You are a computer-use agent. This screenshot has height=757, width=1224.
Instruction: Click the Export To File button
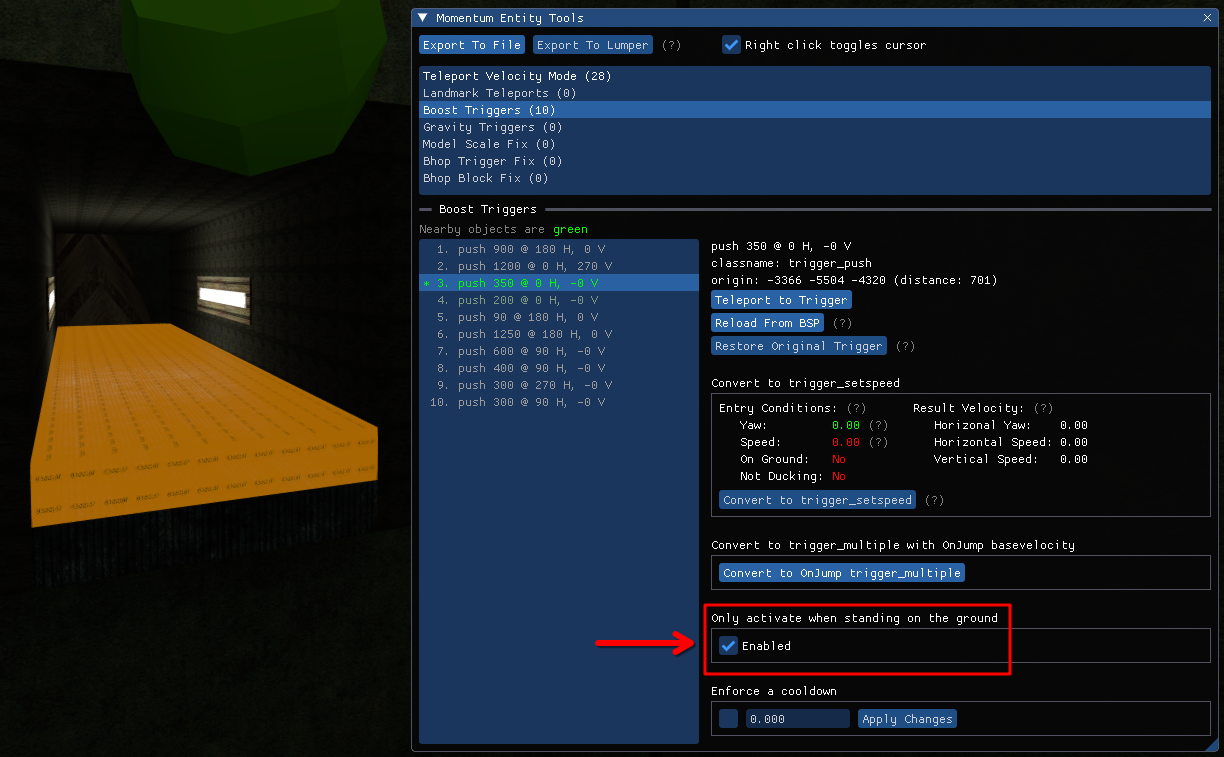coord(471,45)
